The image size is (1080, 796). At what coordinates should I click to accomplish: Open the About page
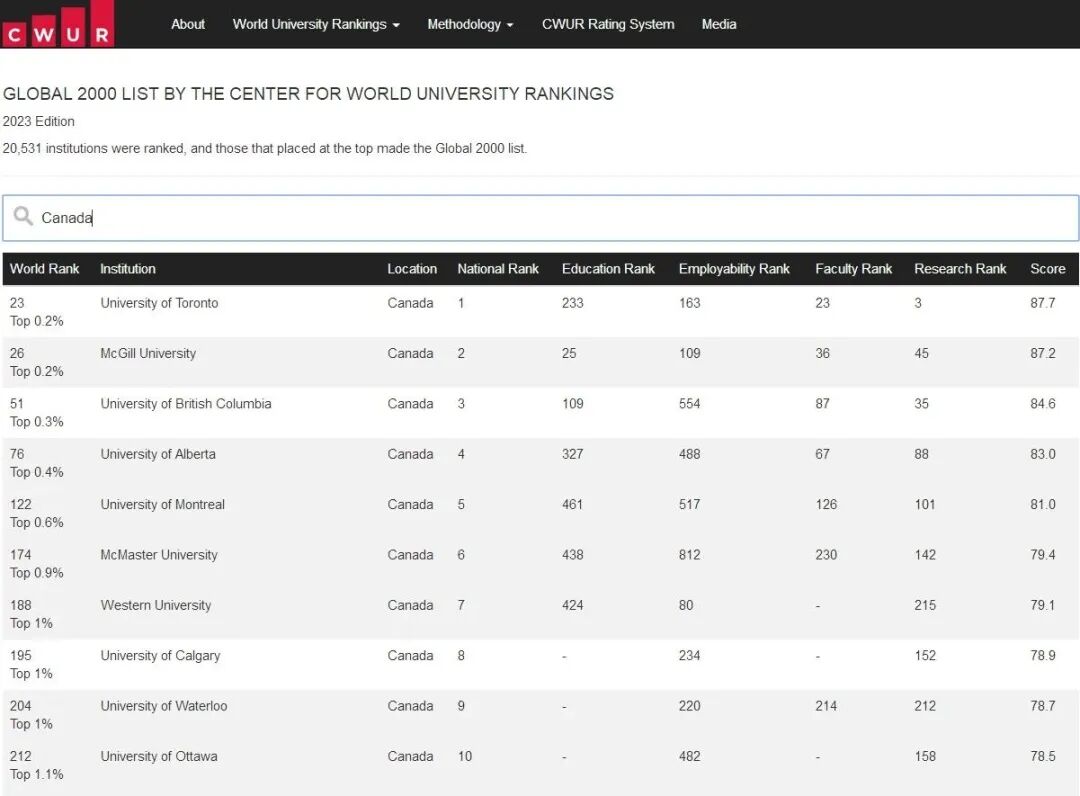(187, 24)
